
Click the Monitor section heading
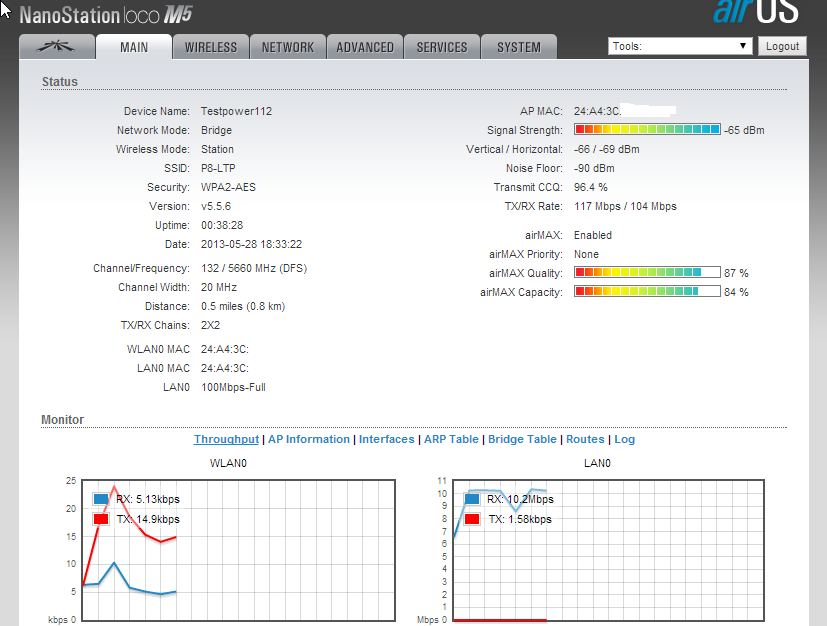point(63,420)
